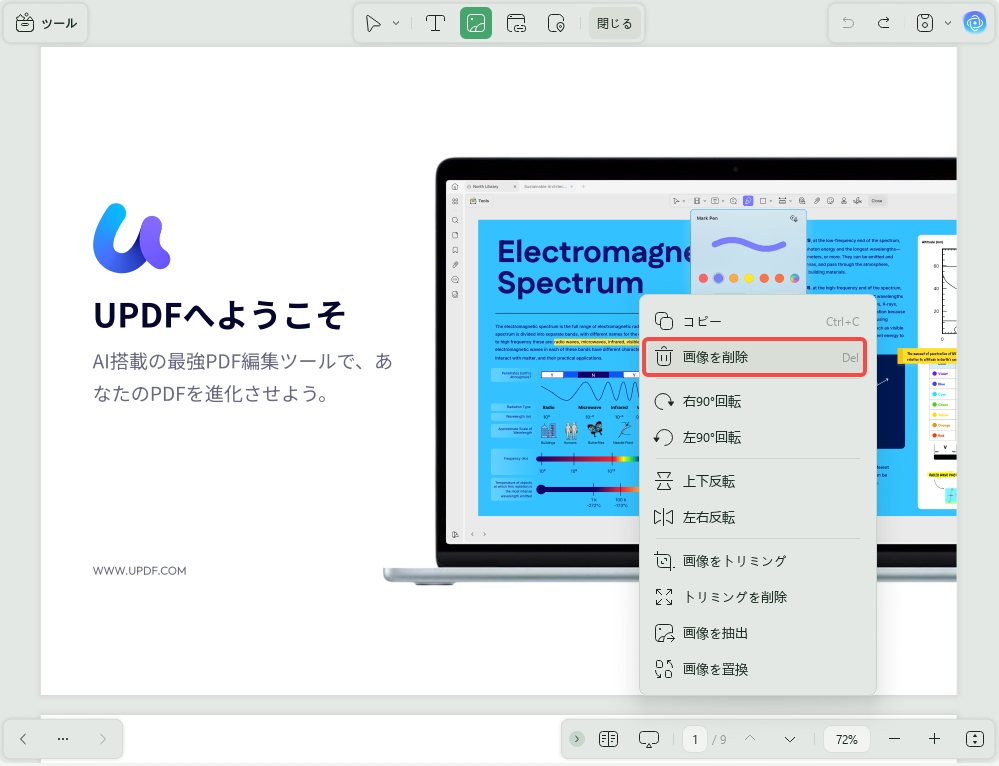Click the UPDFへようこそ heading

(219, 315)
